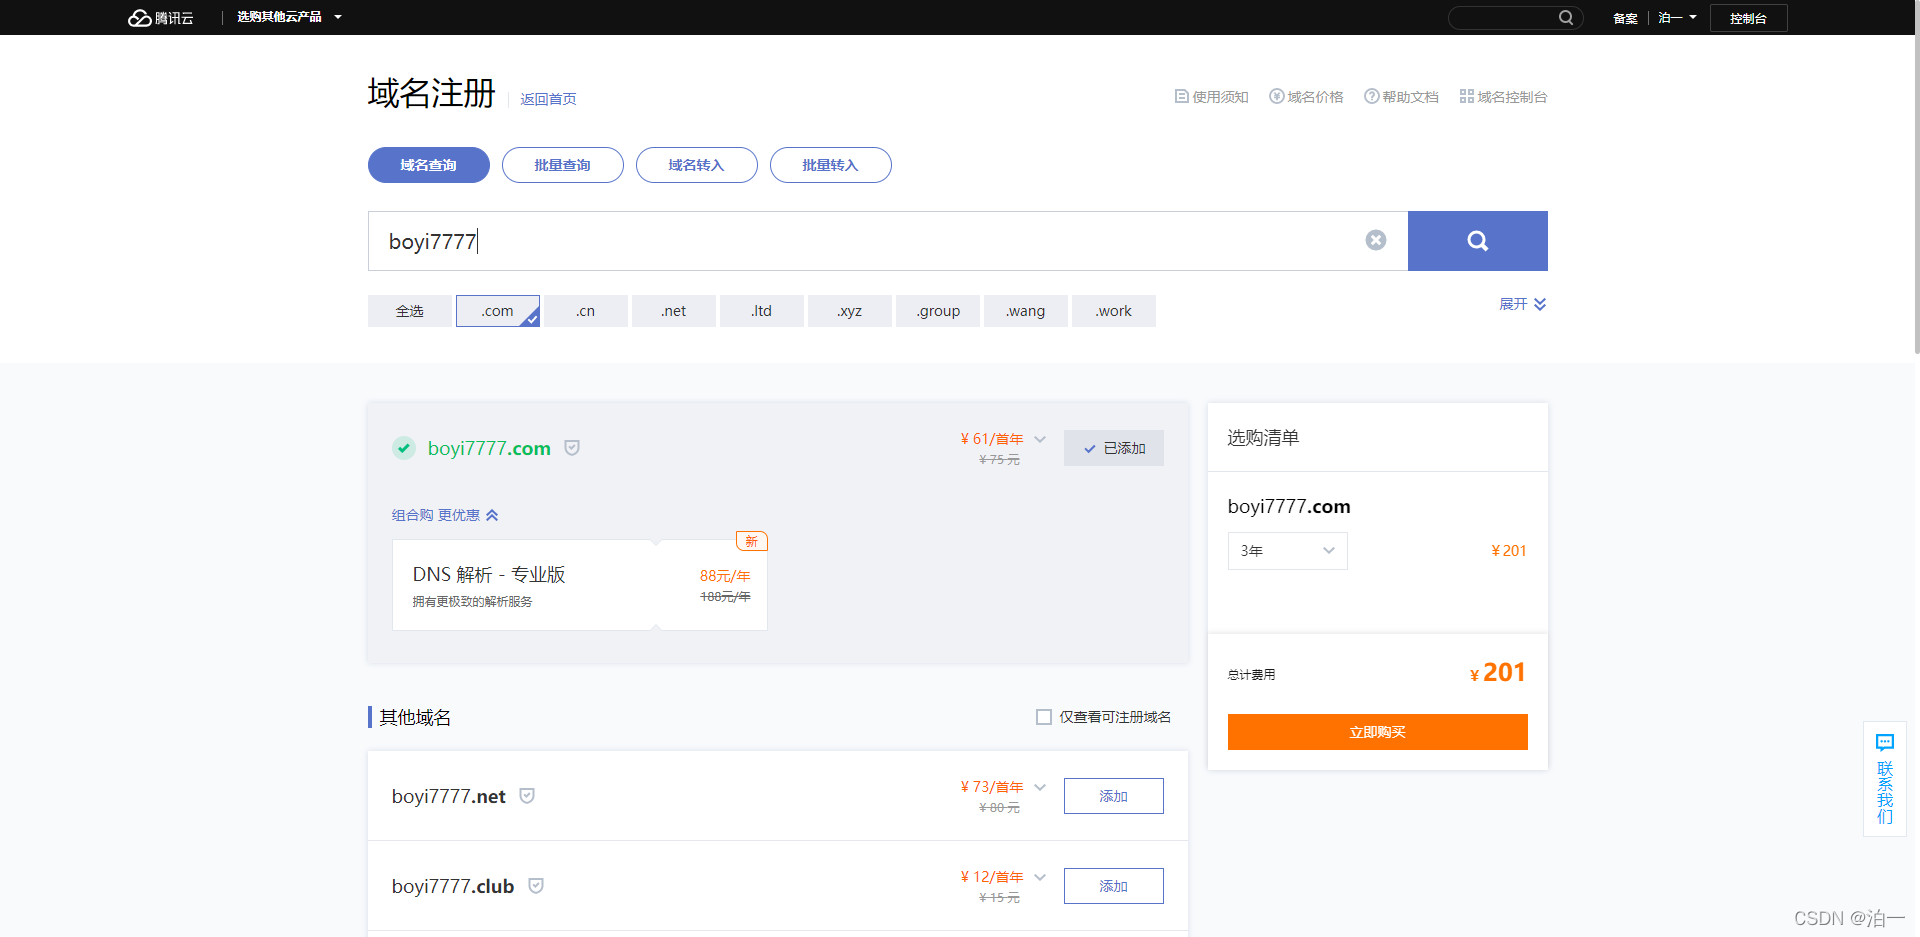The image size is (1920, 937).
Task: Expand more suffixes with 展开
Action: (1522, 304)
